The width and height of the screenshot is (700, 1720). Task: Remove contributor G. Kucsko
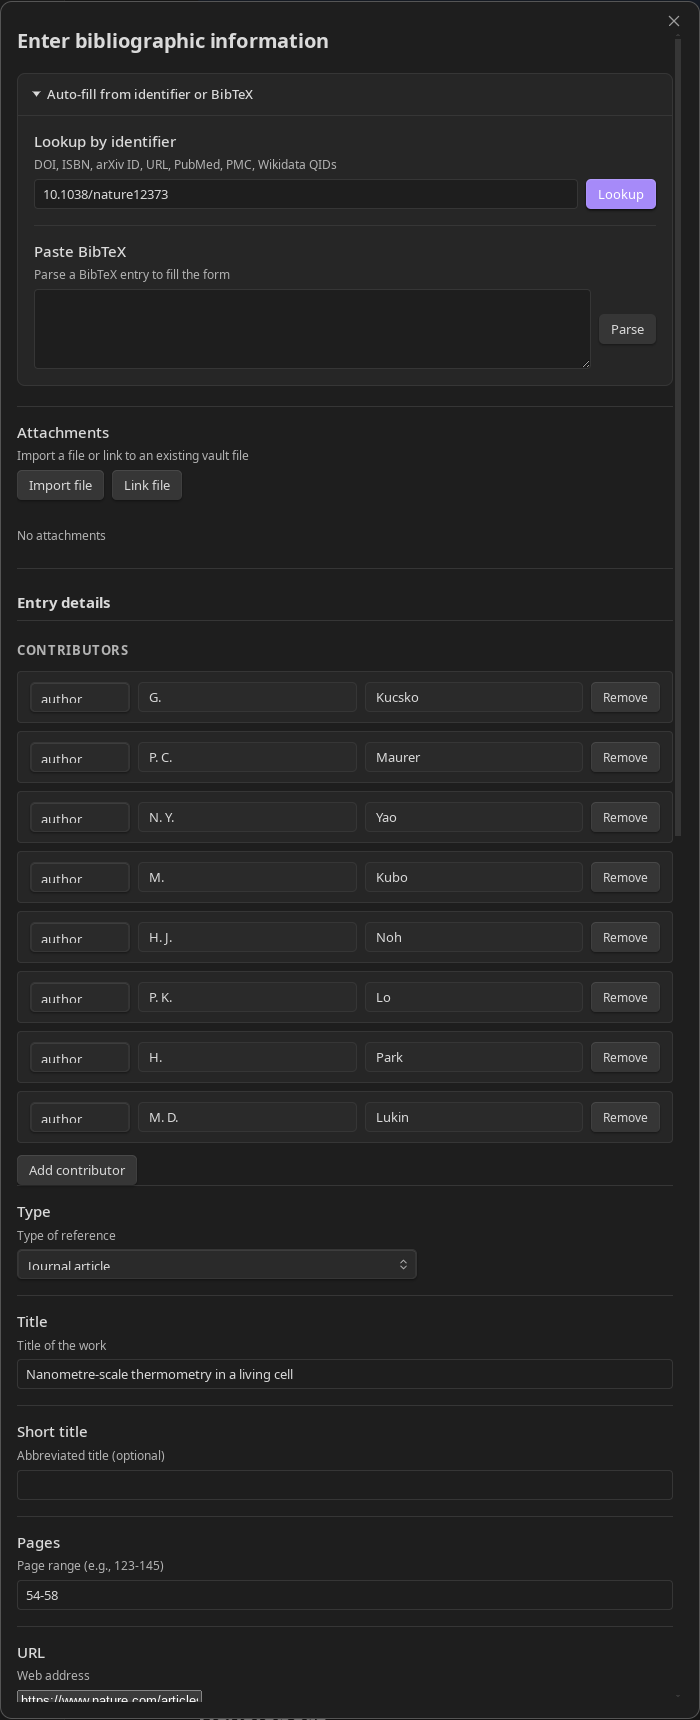point(624,697)
